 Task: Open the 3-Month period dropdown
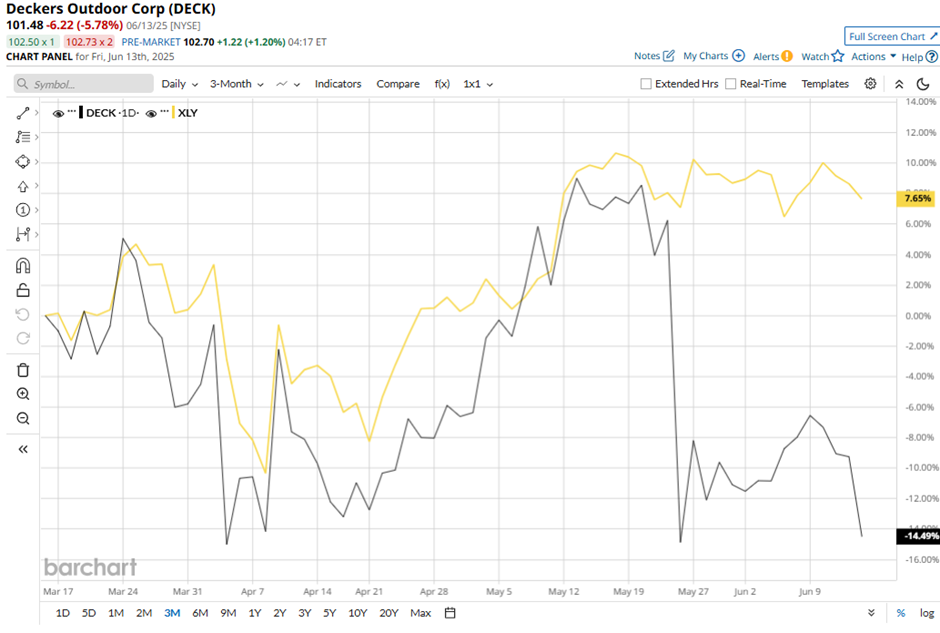point(237,84)
